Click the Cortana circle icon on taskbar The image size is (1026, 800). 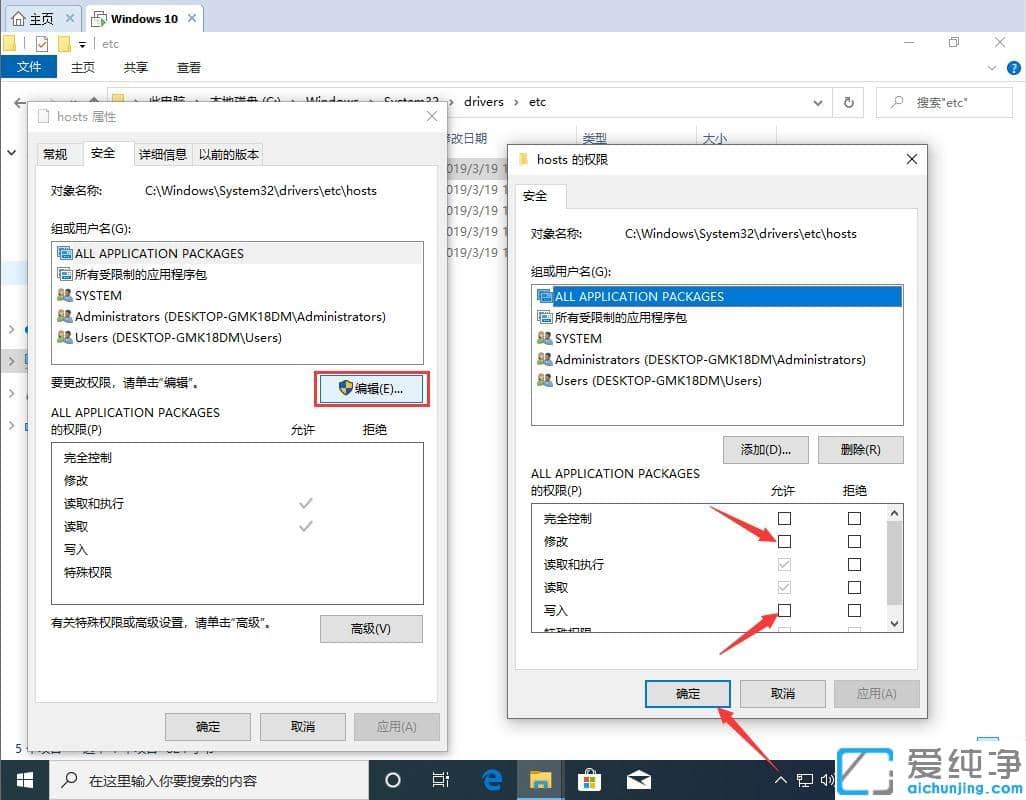[x=392, y=779]
